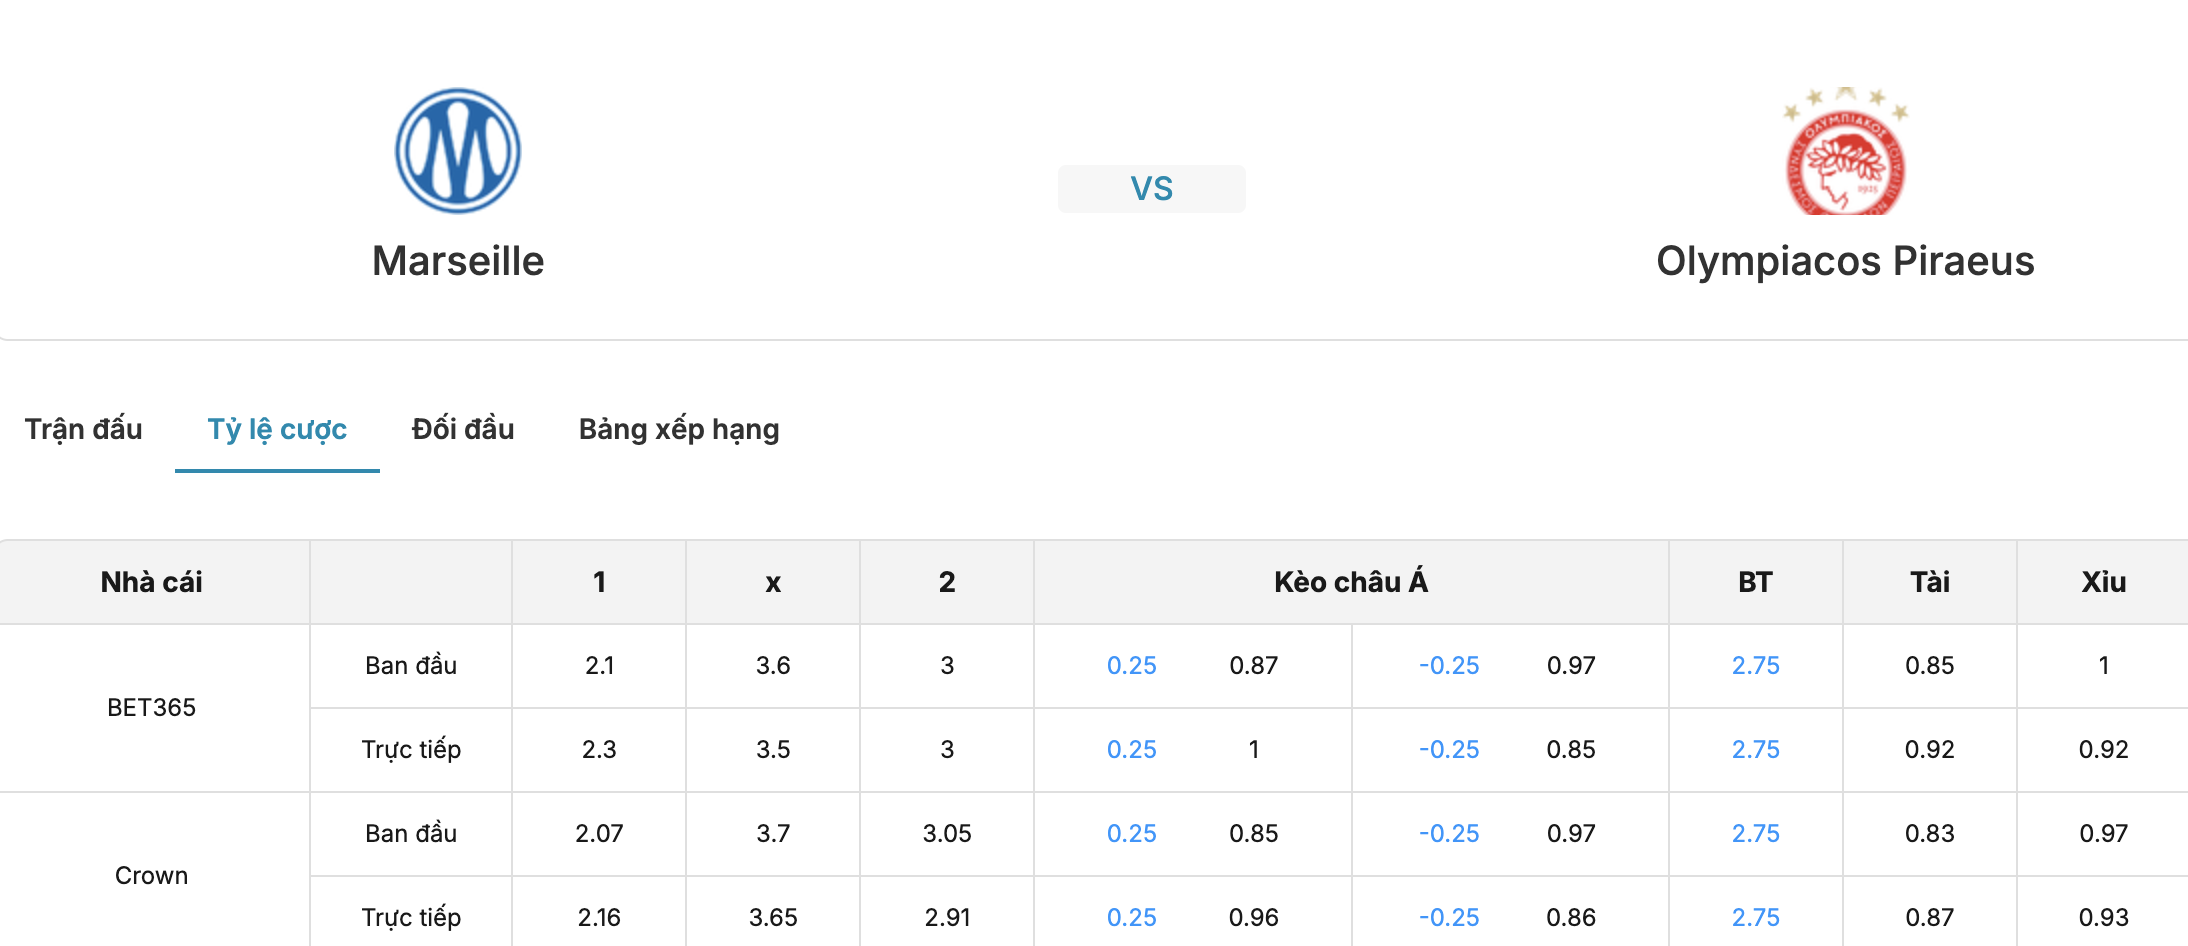The height and width of the screenshot is (946, 2188).
Task: Click the Nhà cái column header
Action: [x=152, y=582]
